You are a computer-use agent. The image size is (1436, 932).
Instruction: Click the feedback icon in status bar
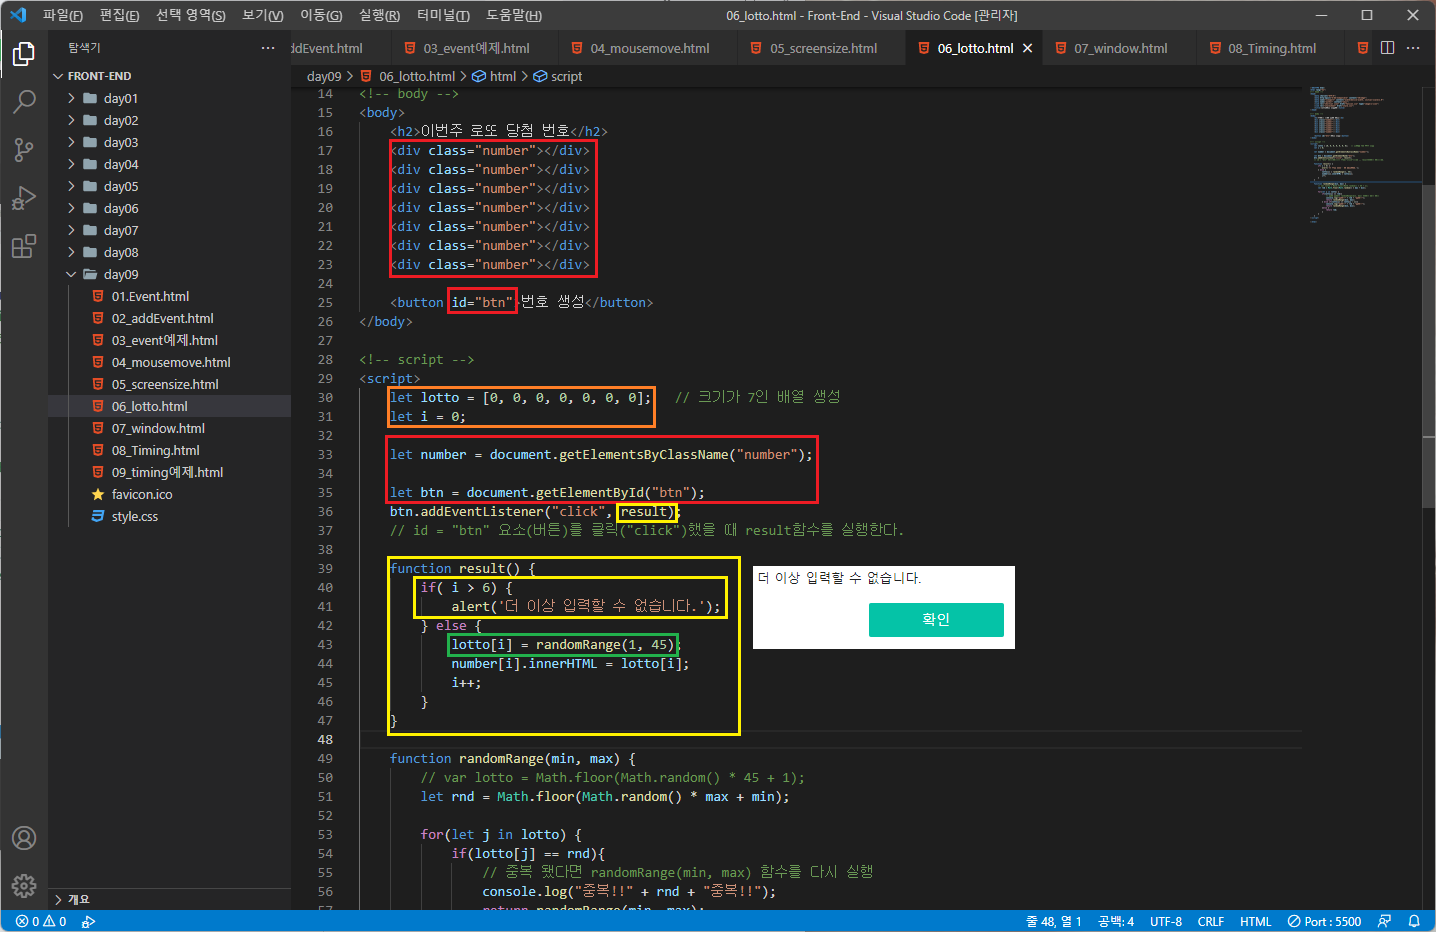pyautogui.click(x=1384, y=922)
